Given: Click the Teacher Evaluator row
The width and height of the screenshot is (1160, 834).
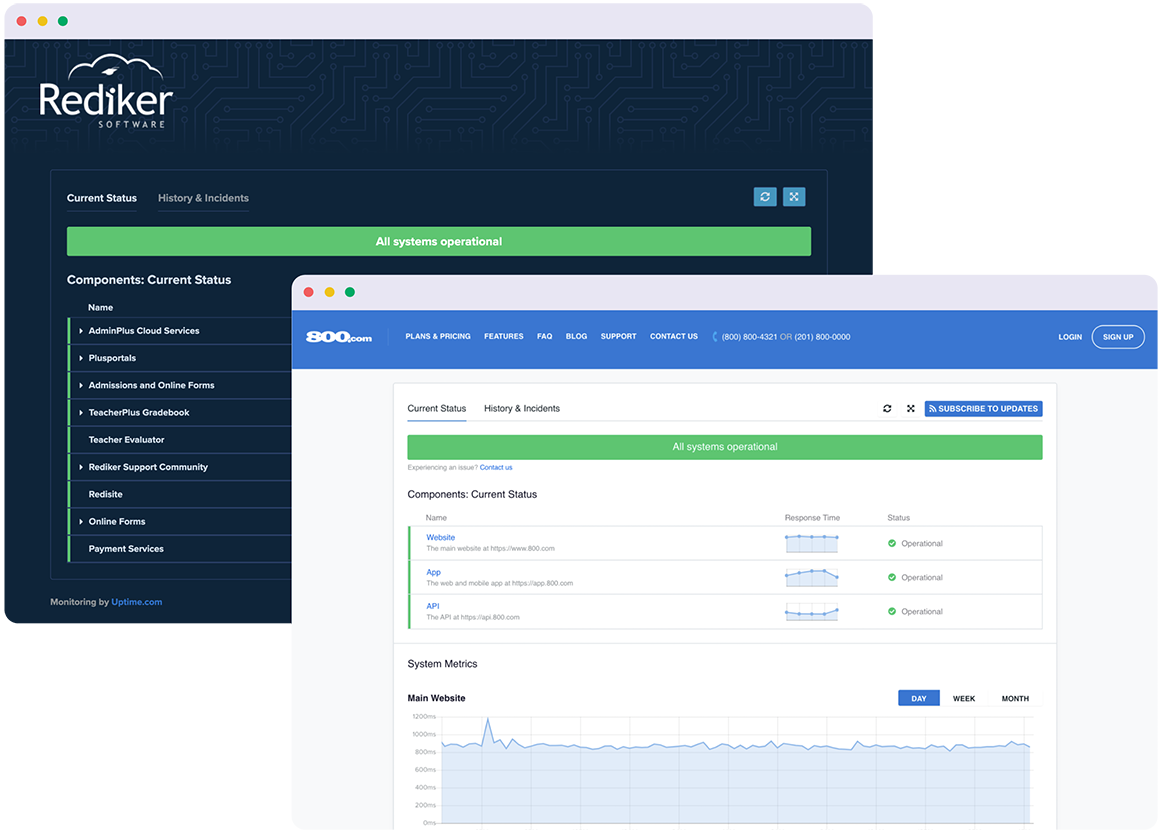Looking at the screenshot, I should 180,440.
